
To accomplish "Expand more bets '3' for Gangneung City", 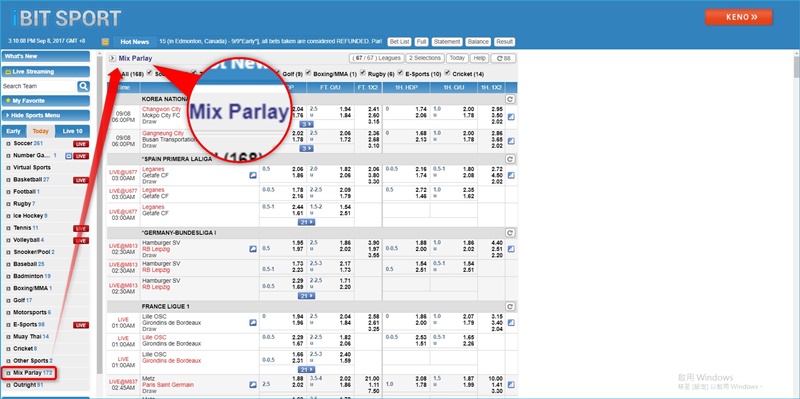I will [306, 148].
